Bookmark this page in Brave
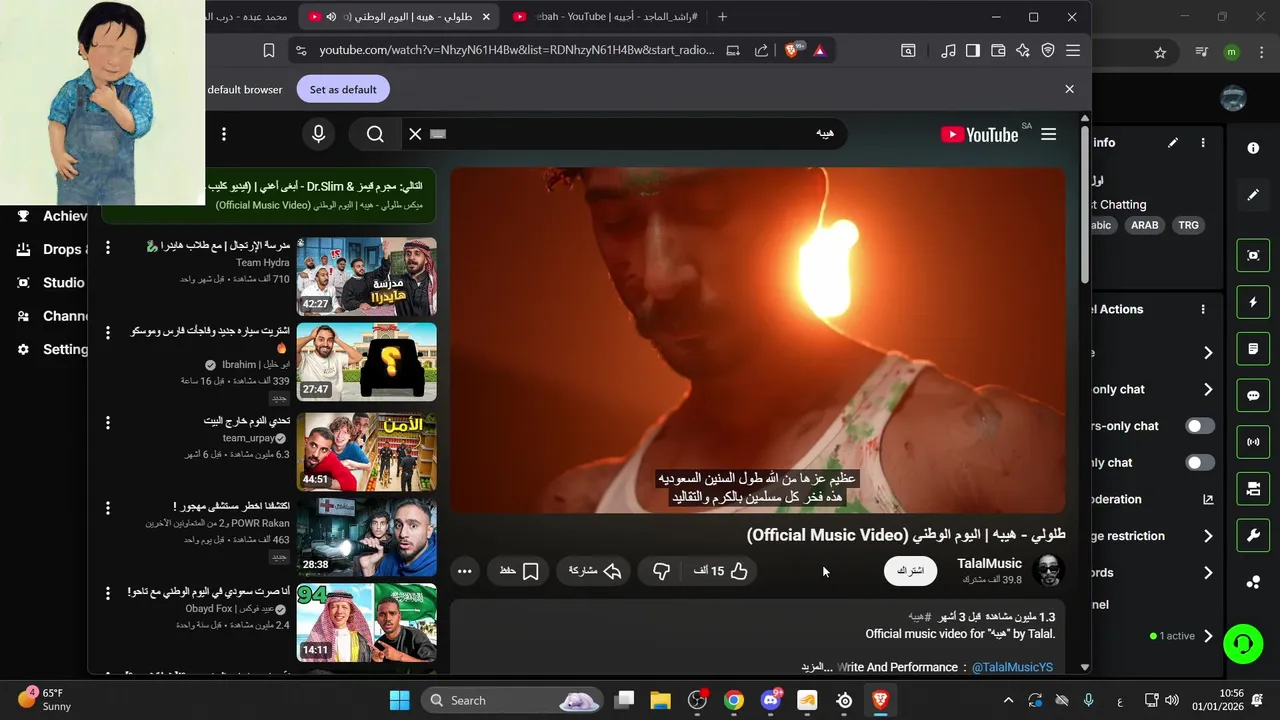 [269, 50]
